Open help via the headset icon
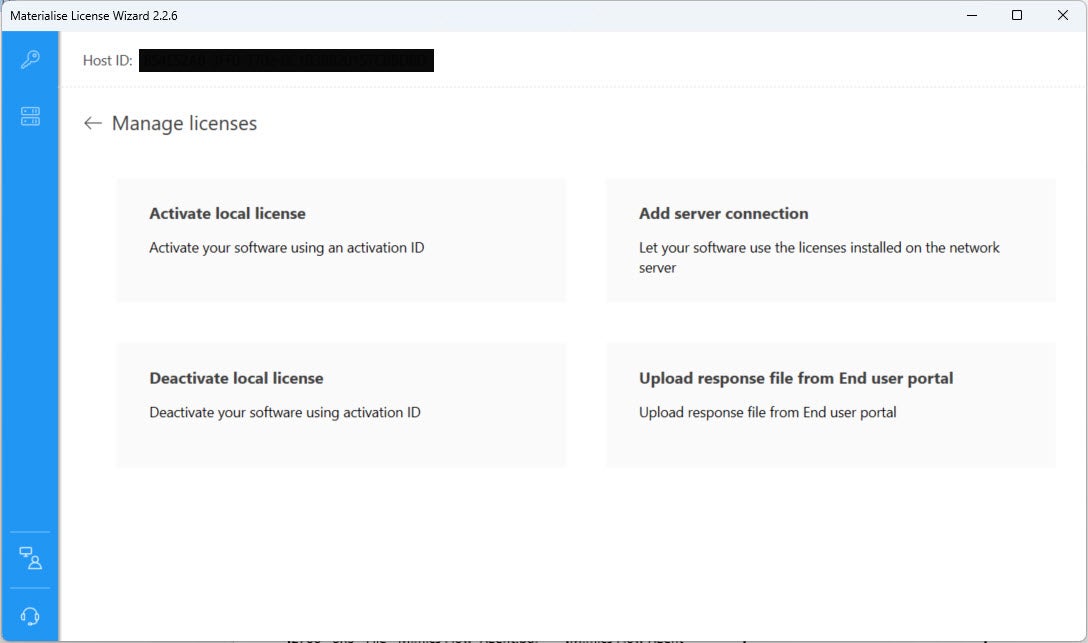The width and height of the screenshot is (1088, 643). (x=30, y=615)
